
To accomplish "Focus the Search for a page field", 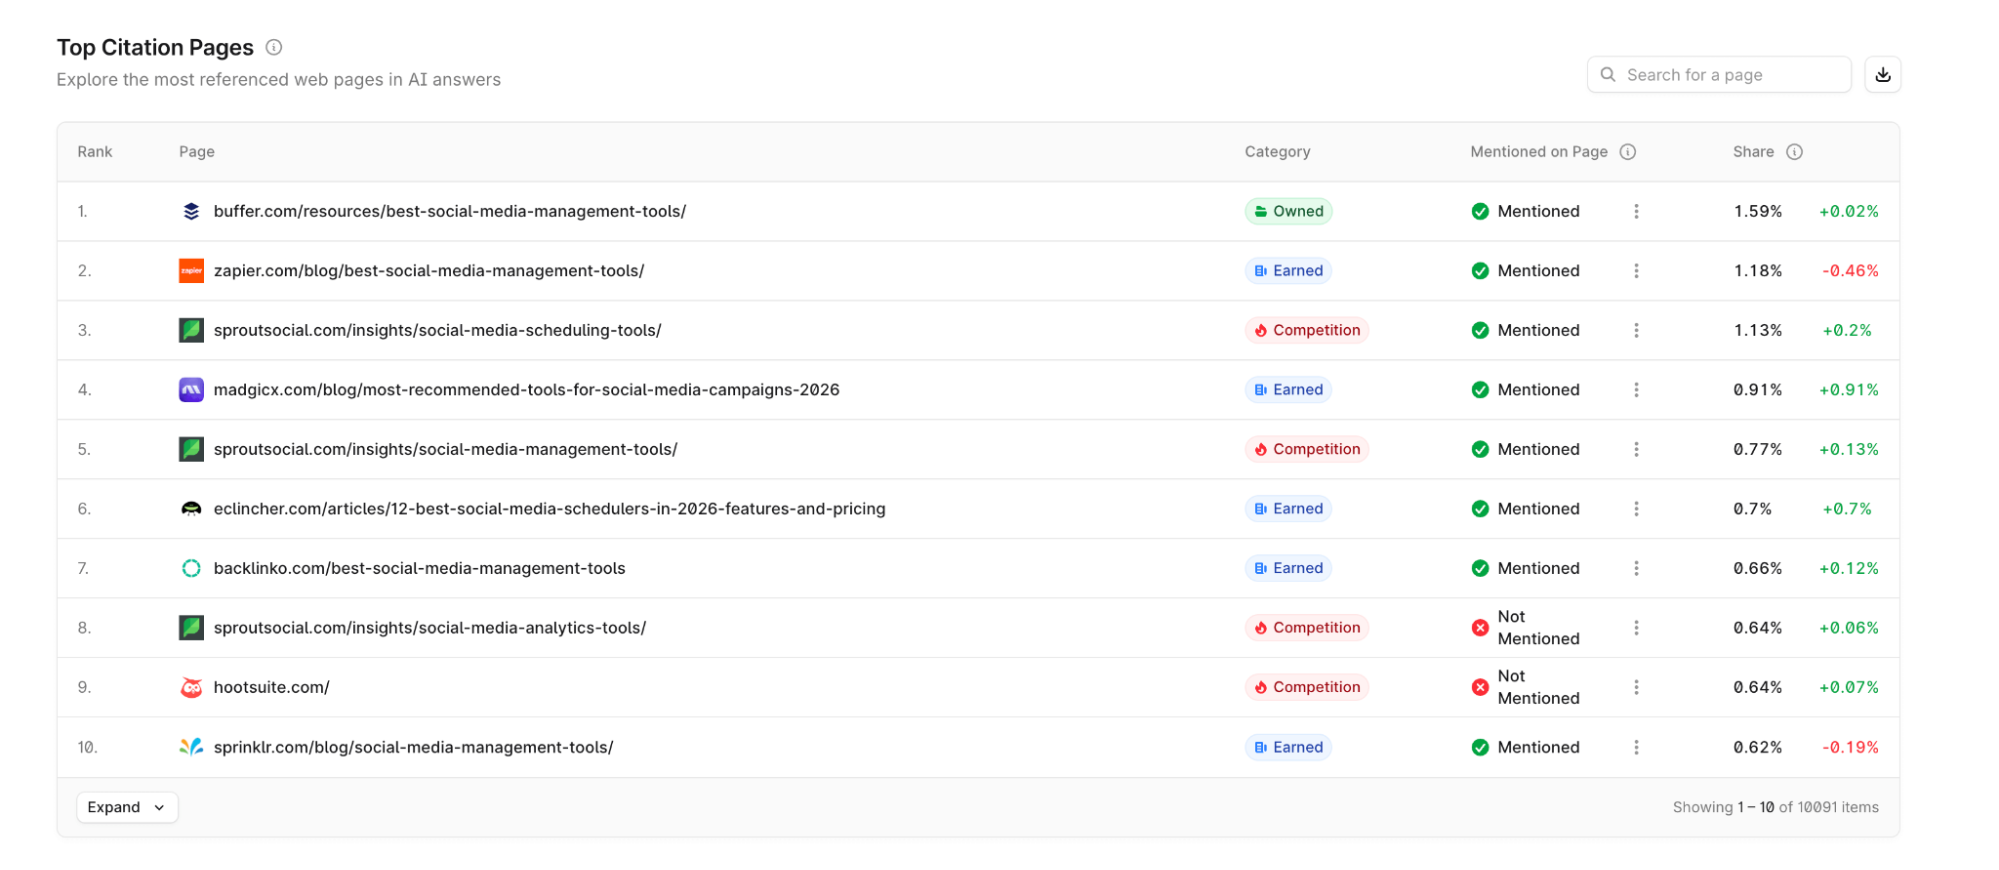I will 1719,75.
